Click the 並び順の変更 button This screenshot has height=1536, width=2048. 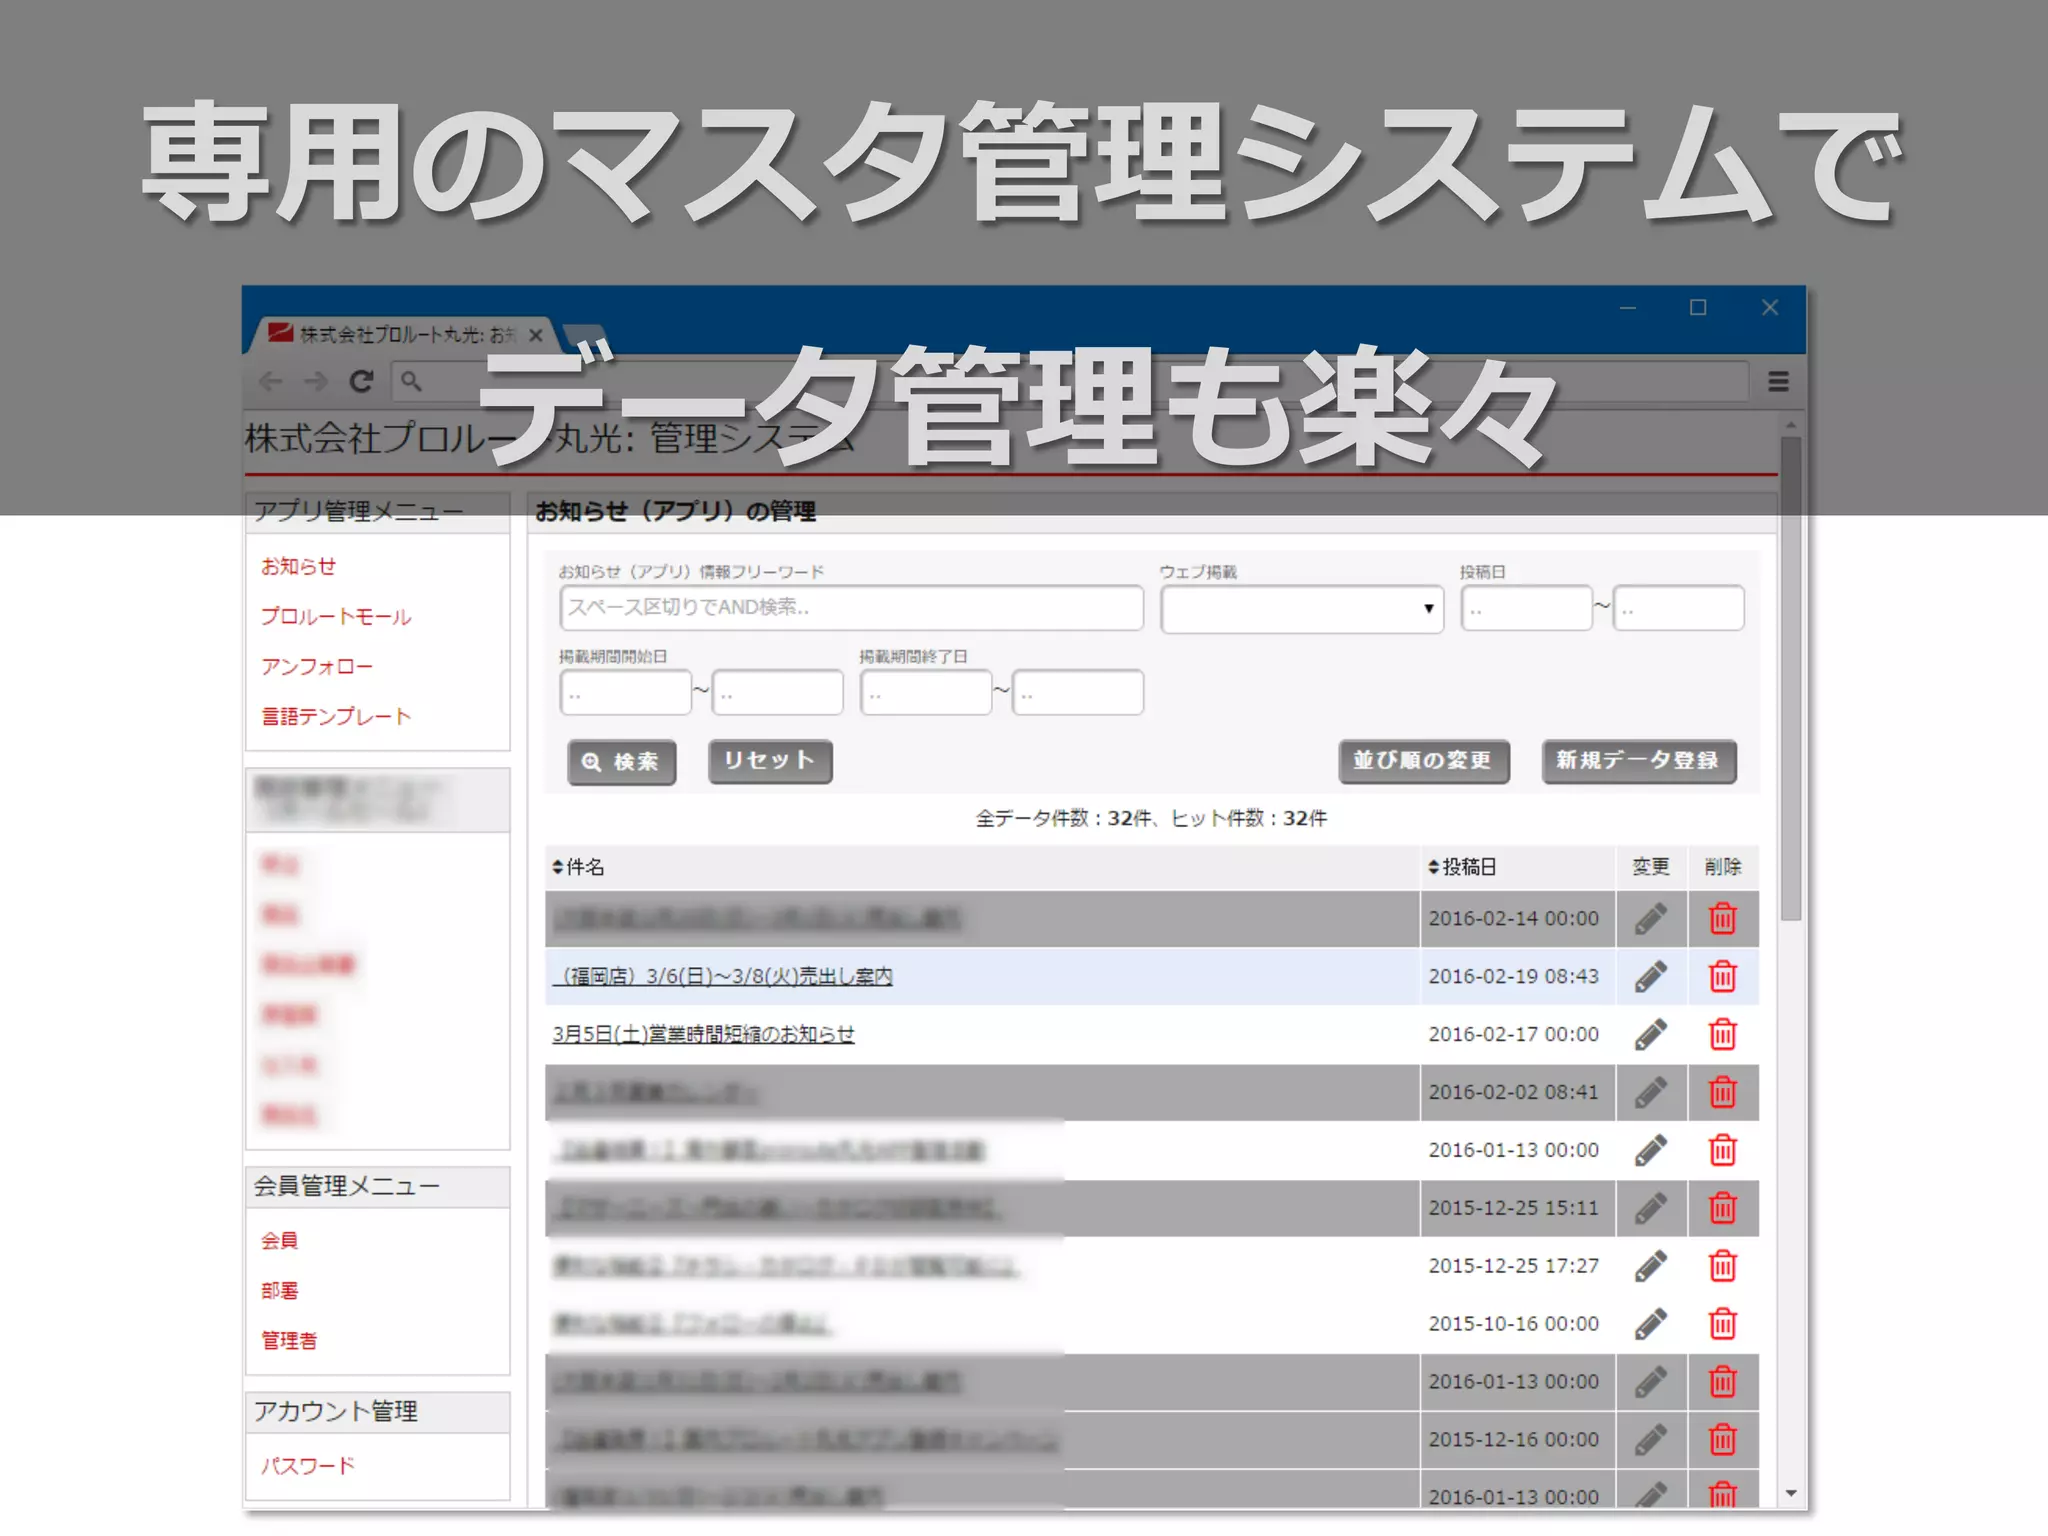[1424, 761]
